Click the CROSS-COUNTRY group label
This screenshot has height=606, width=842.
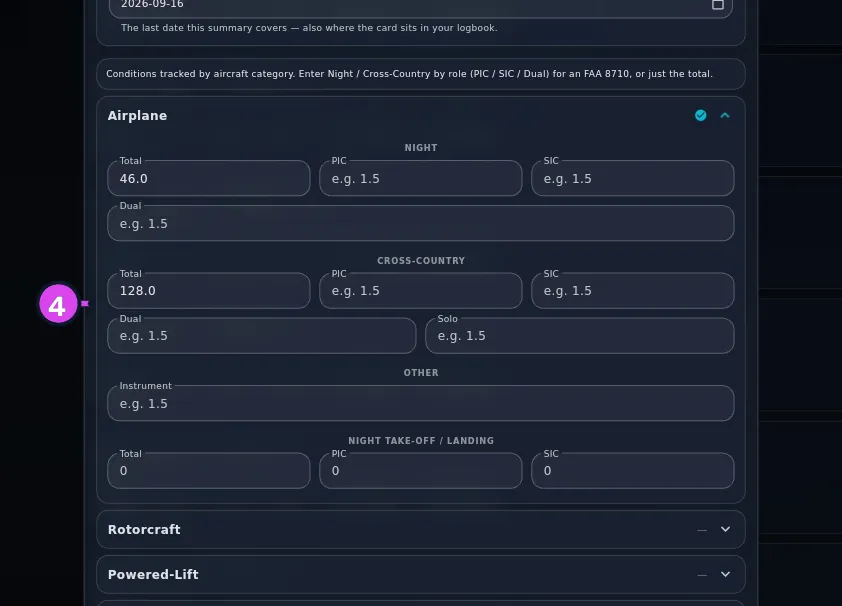tap(420, 260)
